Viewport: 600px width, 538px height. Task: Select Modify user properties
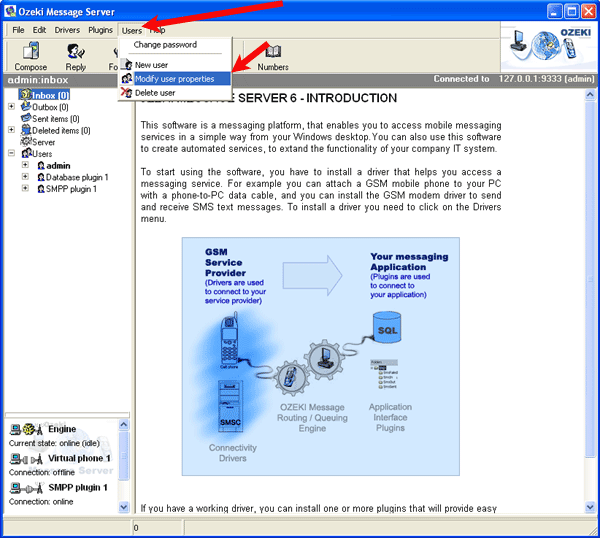pos(175,79)
